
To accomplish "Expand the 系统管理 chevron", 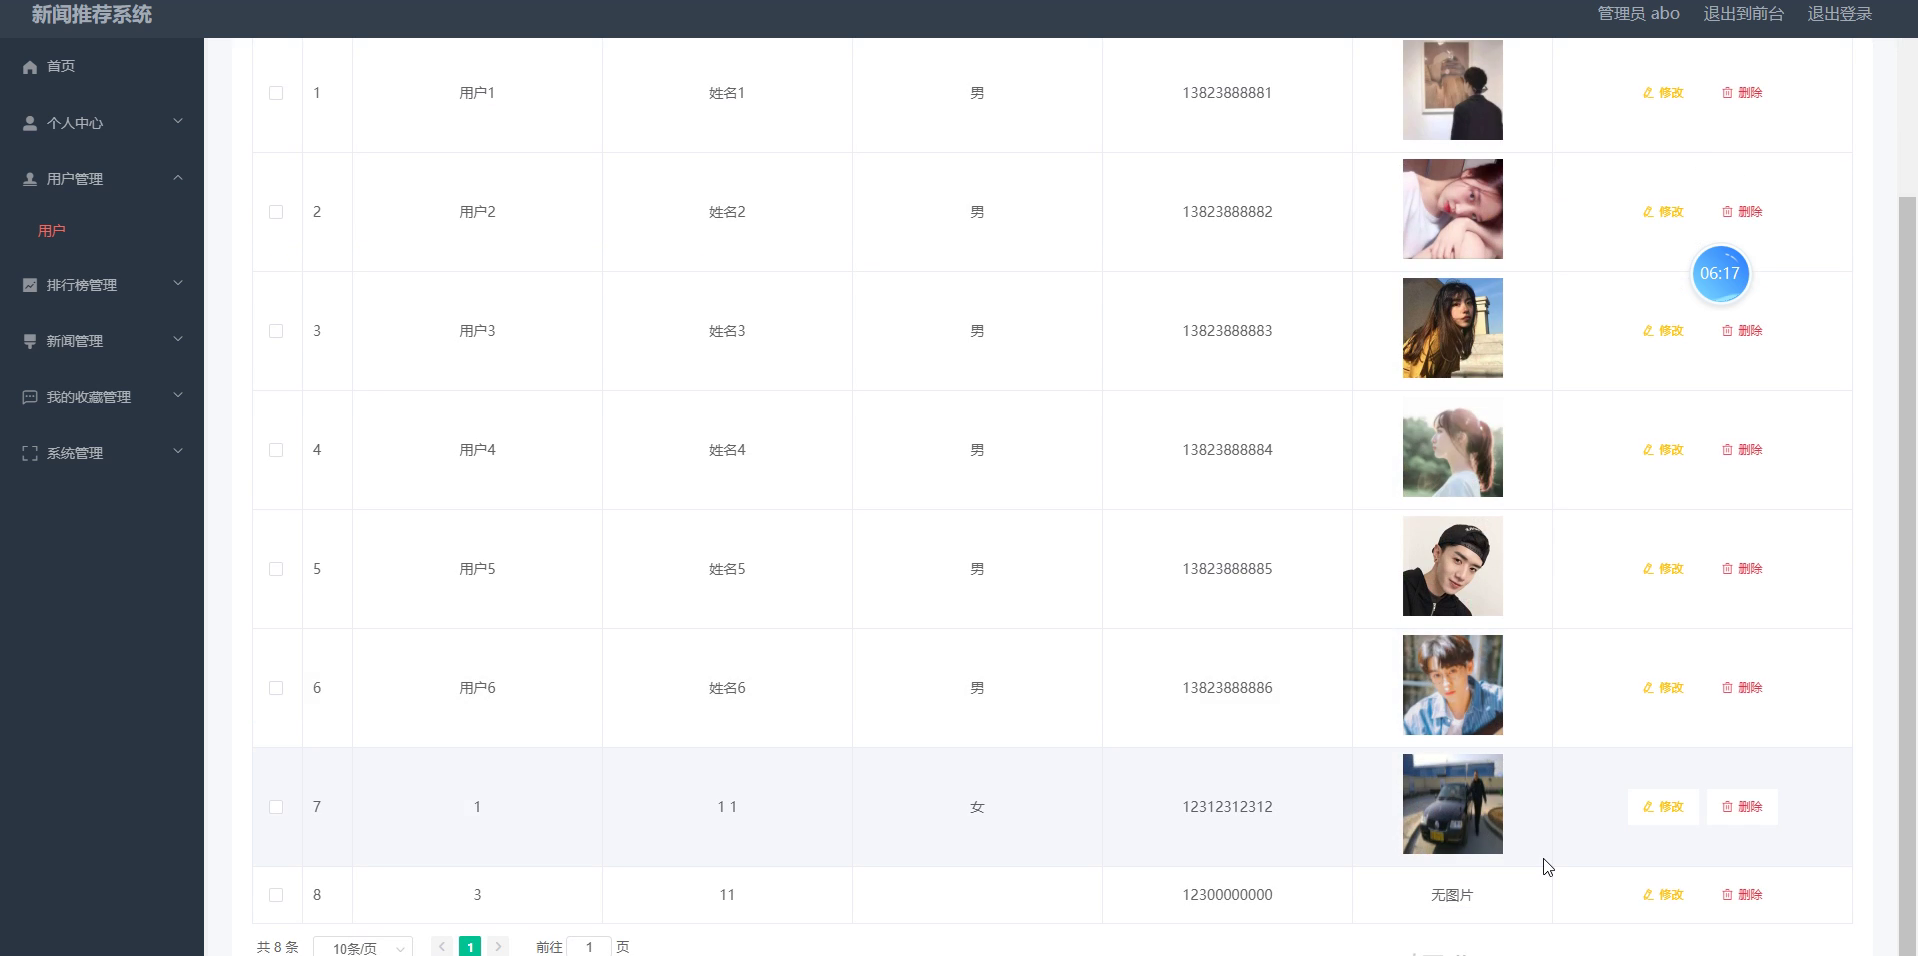I will 178,452.
